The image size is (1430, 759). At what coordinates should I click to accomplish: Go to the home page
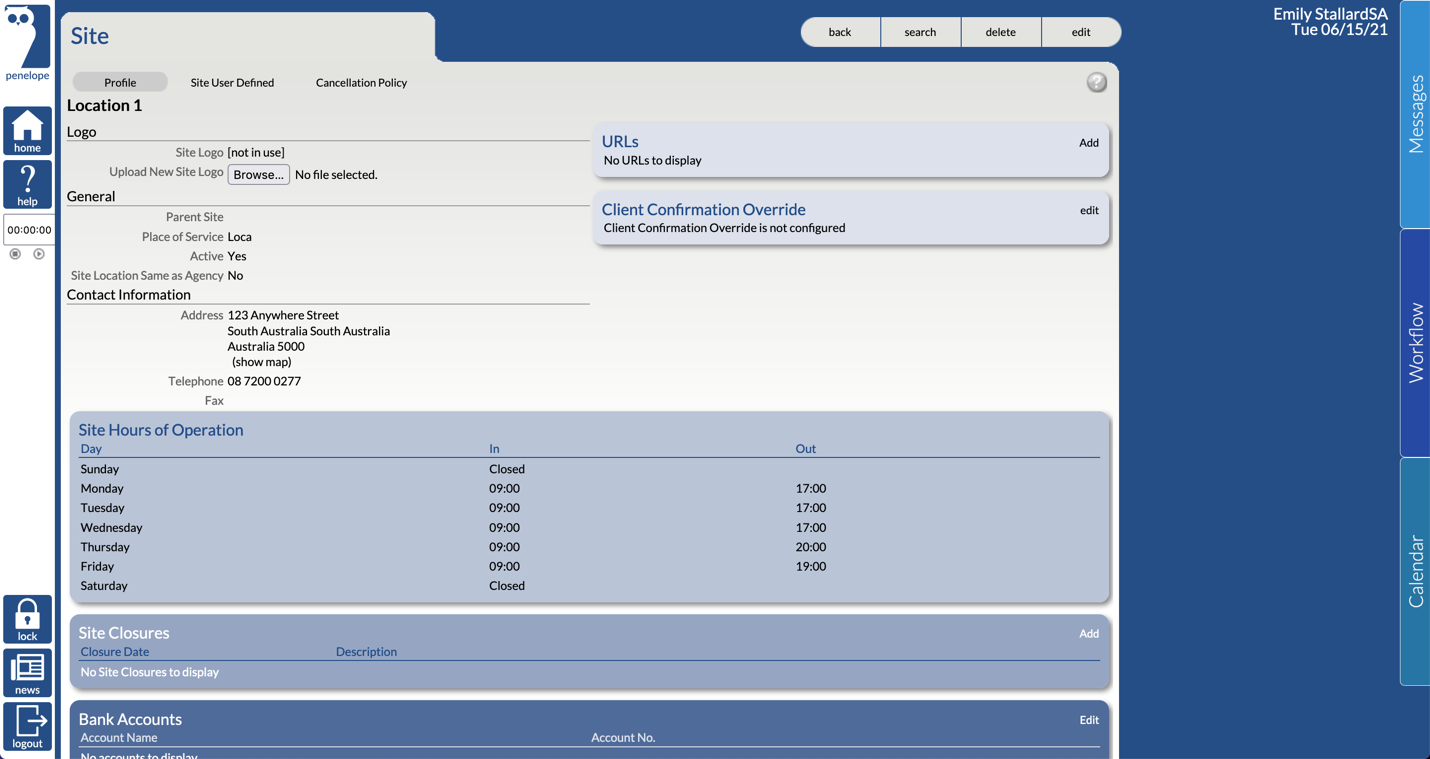coord(27,131)
